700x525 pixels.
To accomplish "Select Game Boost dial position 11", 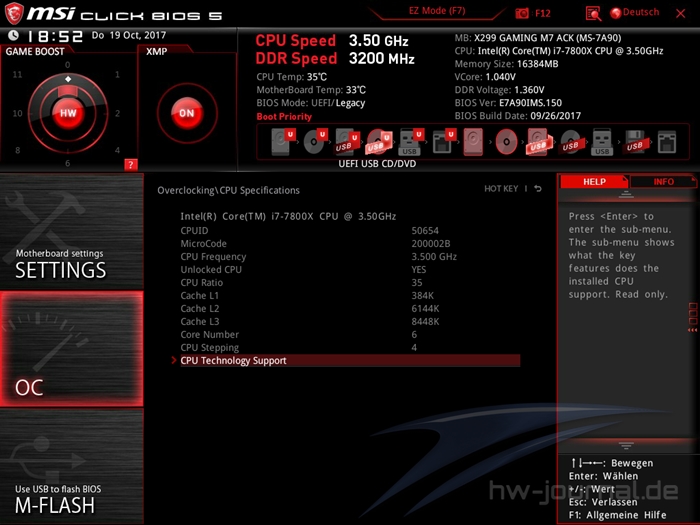I will [x=17, y=75].
